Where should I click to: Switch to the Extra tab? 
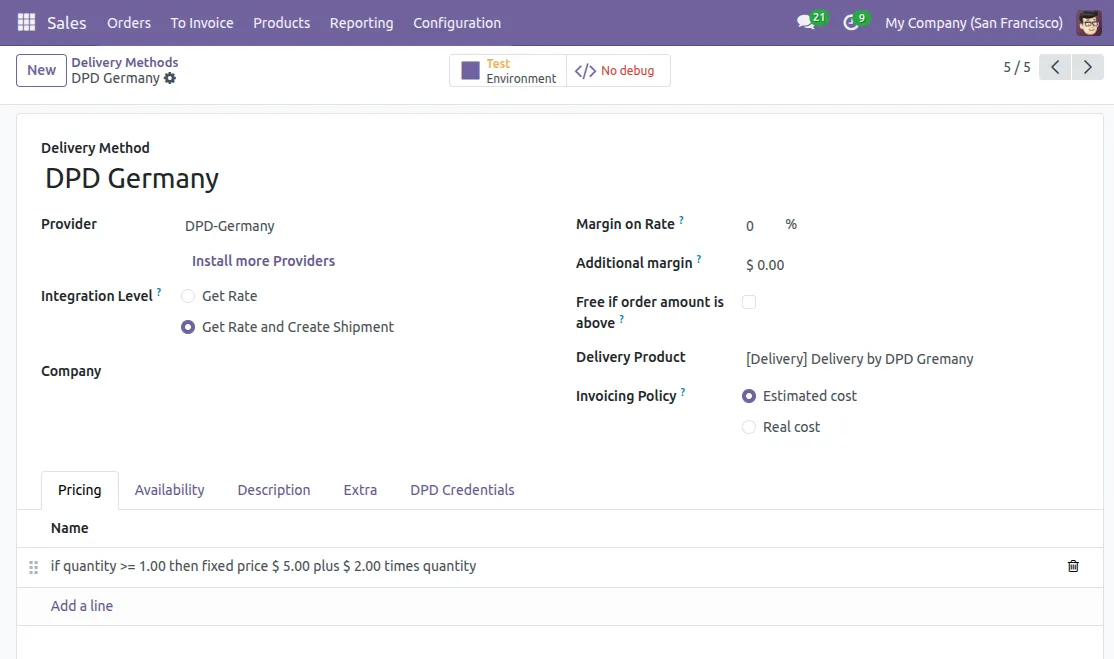(360, 490)
